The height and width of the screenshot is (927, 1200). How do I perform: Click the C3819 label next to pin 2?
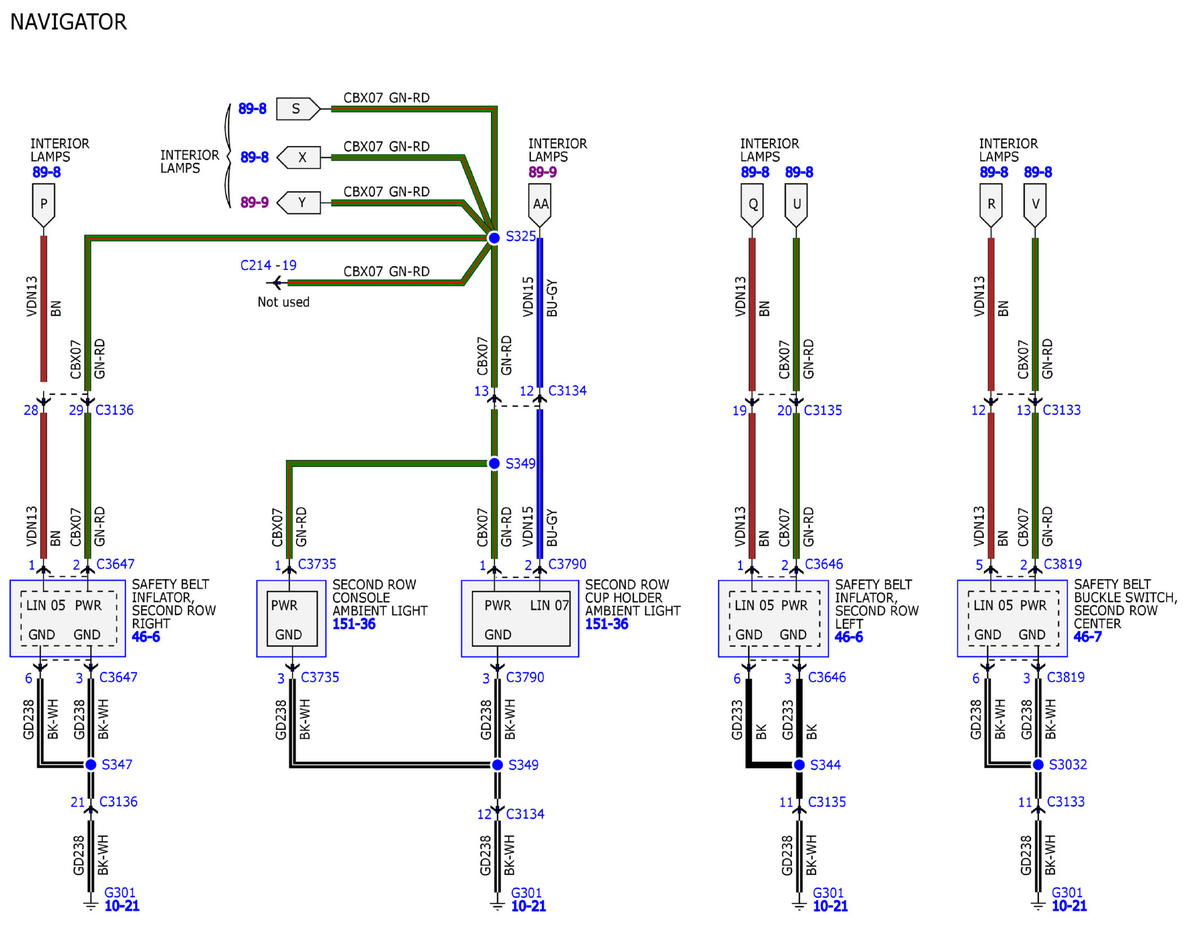coord(1064,564)
